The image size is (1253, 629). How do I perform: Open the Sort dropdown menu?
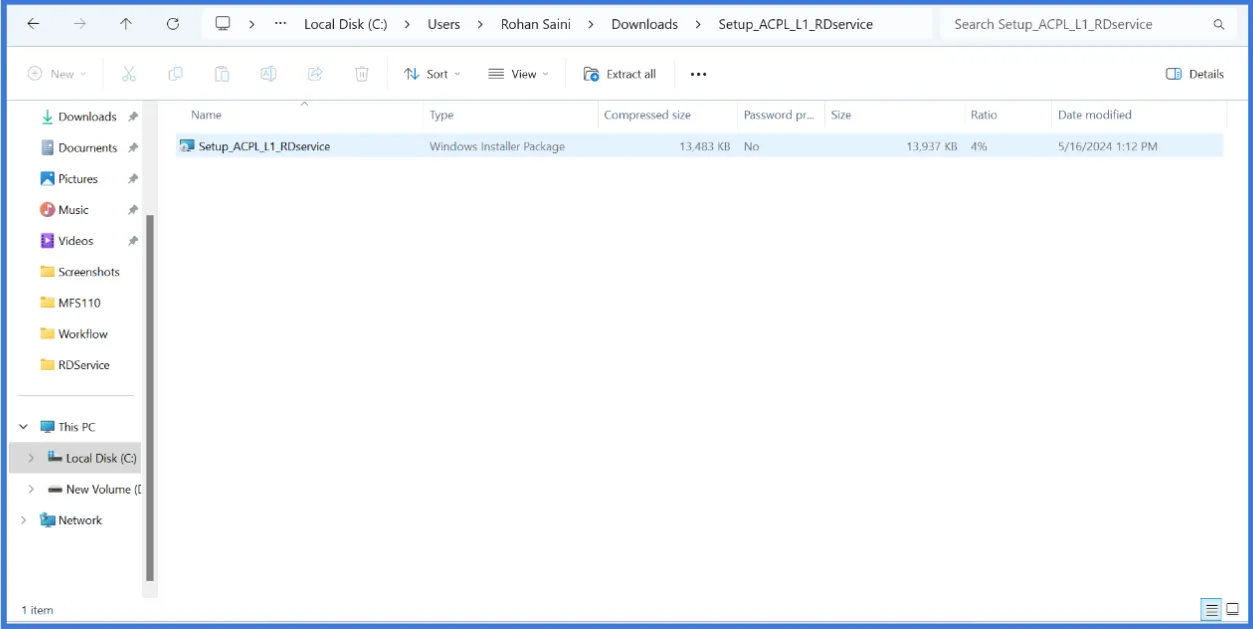point(432,74)
